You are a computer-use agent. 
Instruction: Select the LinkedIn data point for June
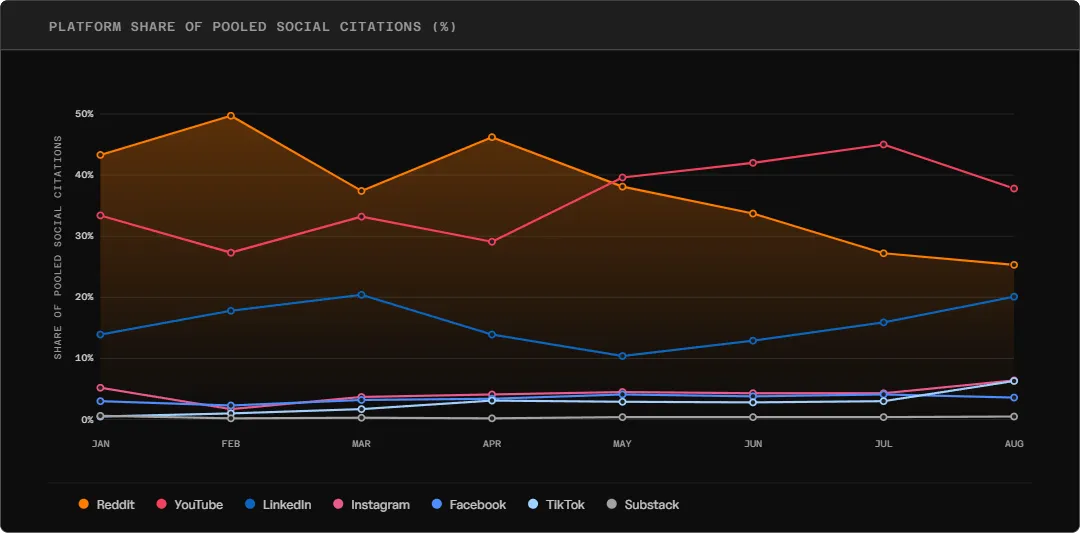click(753, 341)
